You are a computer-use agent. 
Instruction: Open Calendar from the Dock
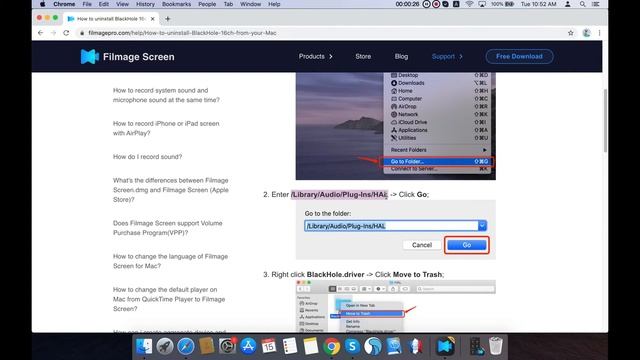coord(269,346)
